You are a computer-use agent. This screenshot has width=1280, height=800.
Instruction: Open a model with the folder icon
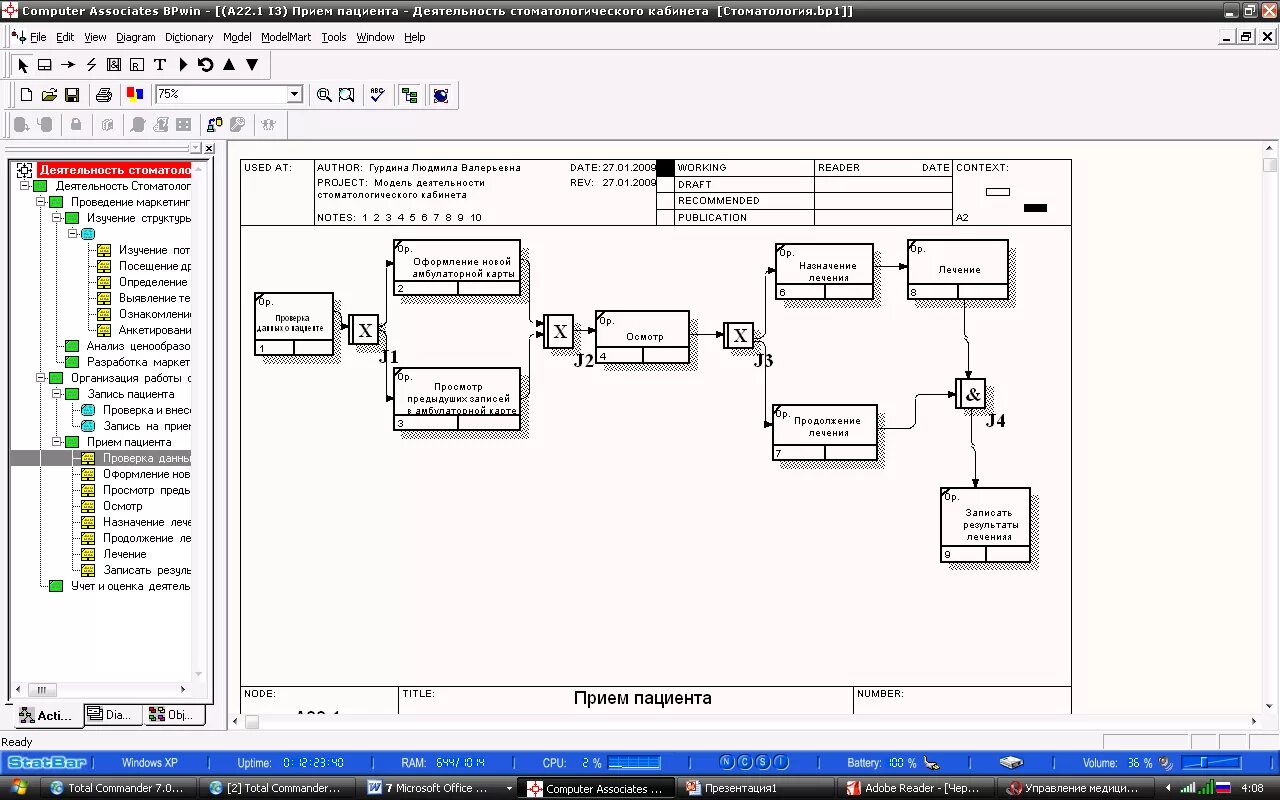pos(49,94)
